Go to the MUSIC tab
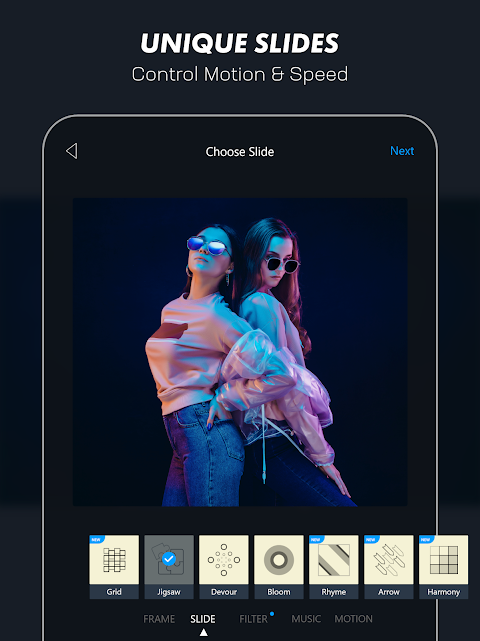 (x=306, y=619)
